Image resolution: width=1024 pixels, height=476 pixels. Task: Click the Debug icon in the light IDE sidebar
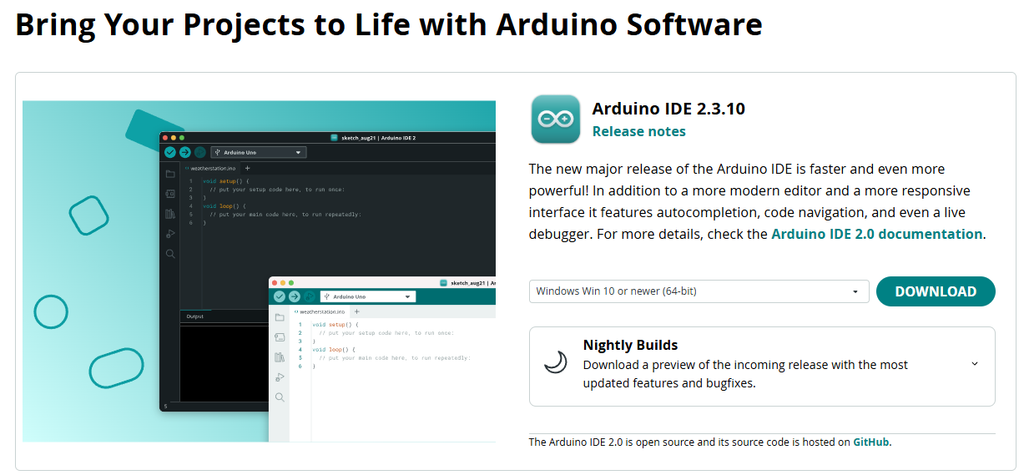(280, 377)
